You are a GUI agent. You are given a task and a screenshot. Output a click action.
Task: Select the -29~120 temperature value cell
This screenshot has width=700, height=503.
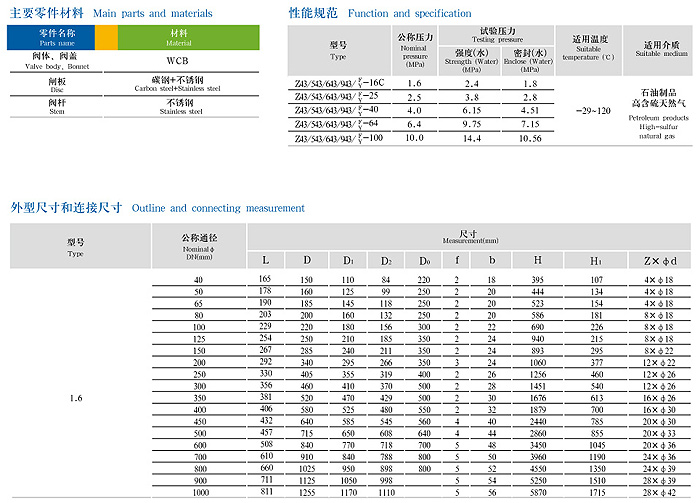point(587,109)
